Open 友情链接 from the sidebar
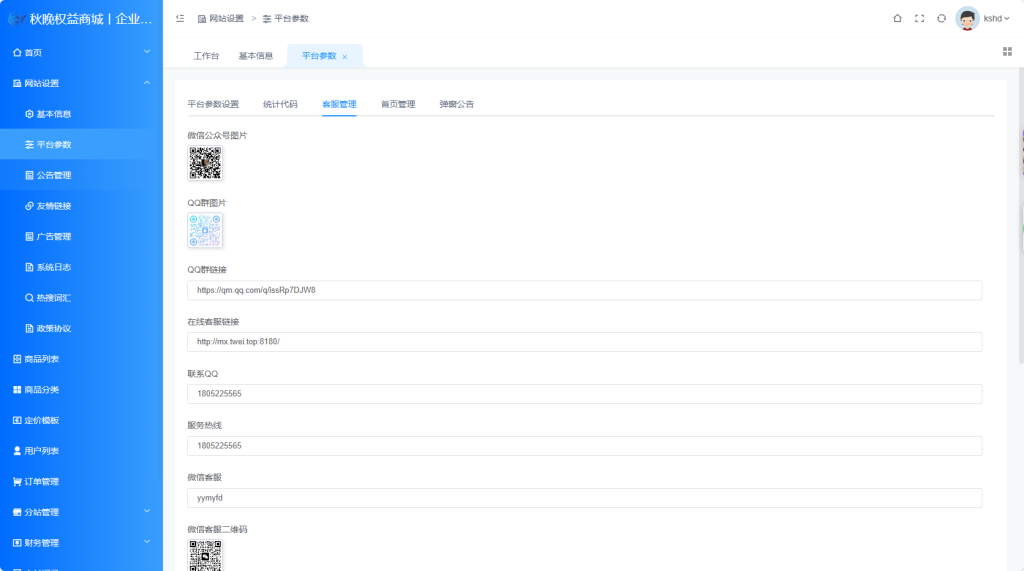 (x=53, y=206)
